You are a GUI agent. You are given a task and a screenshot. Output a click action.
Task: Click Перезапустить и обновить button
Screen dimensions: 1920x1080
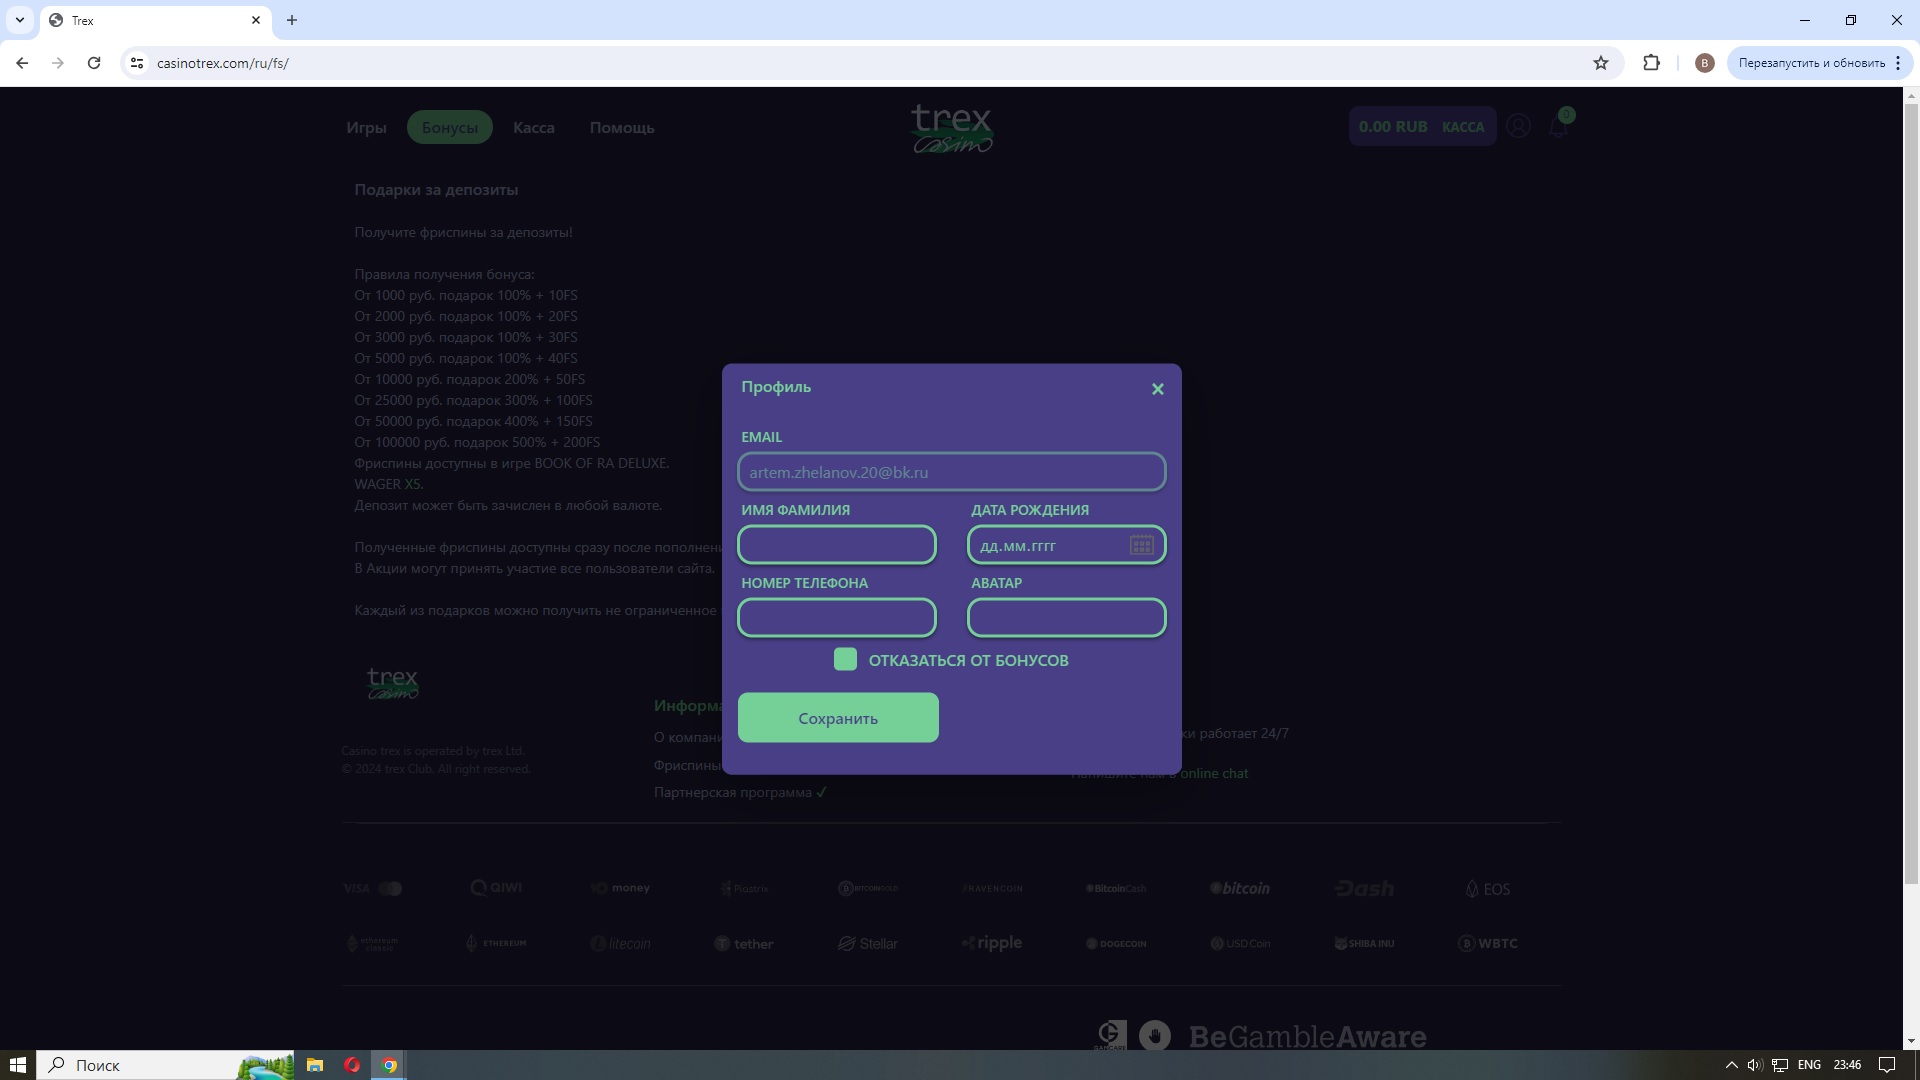pos(1811,63)
